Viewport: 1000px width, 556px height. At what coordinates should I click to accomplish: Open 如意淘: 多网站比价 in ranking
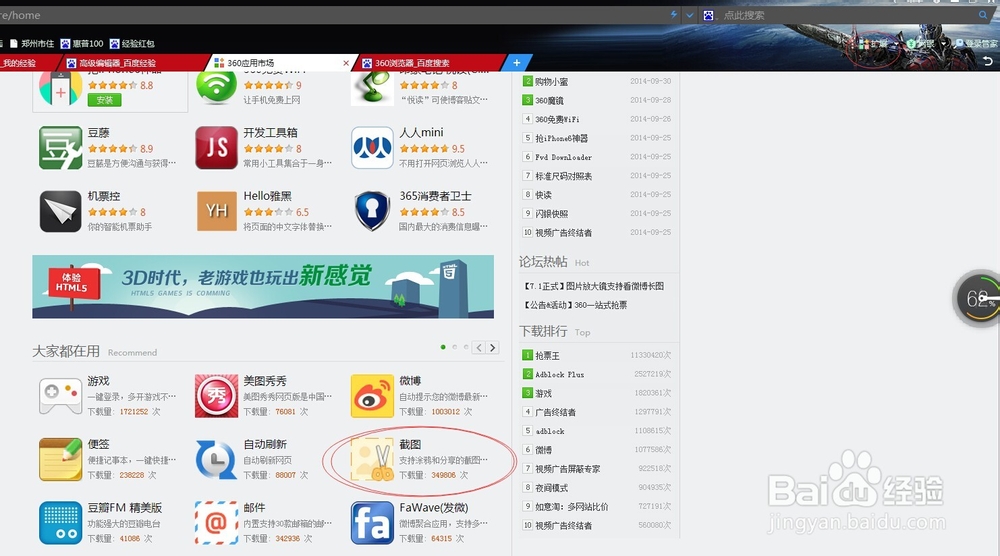click(571, 506)
